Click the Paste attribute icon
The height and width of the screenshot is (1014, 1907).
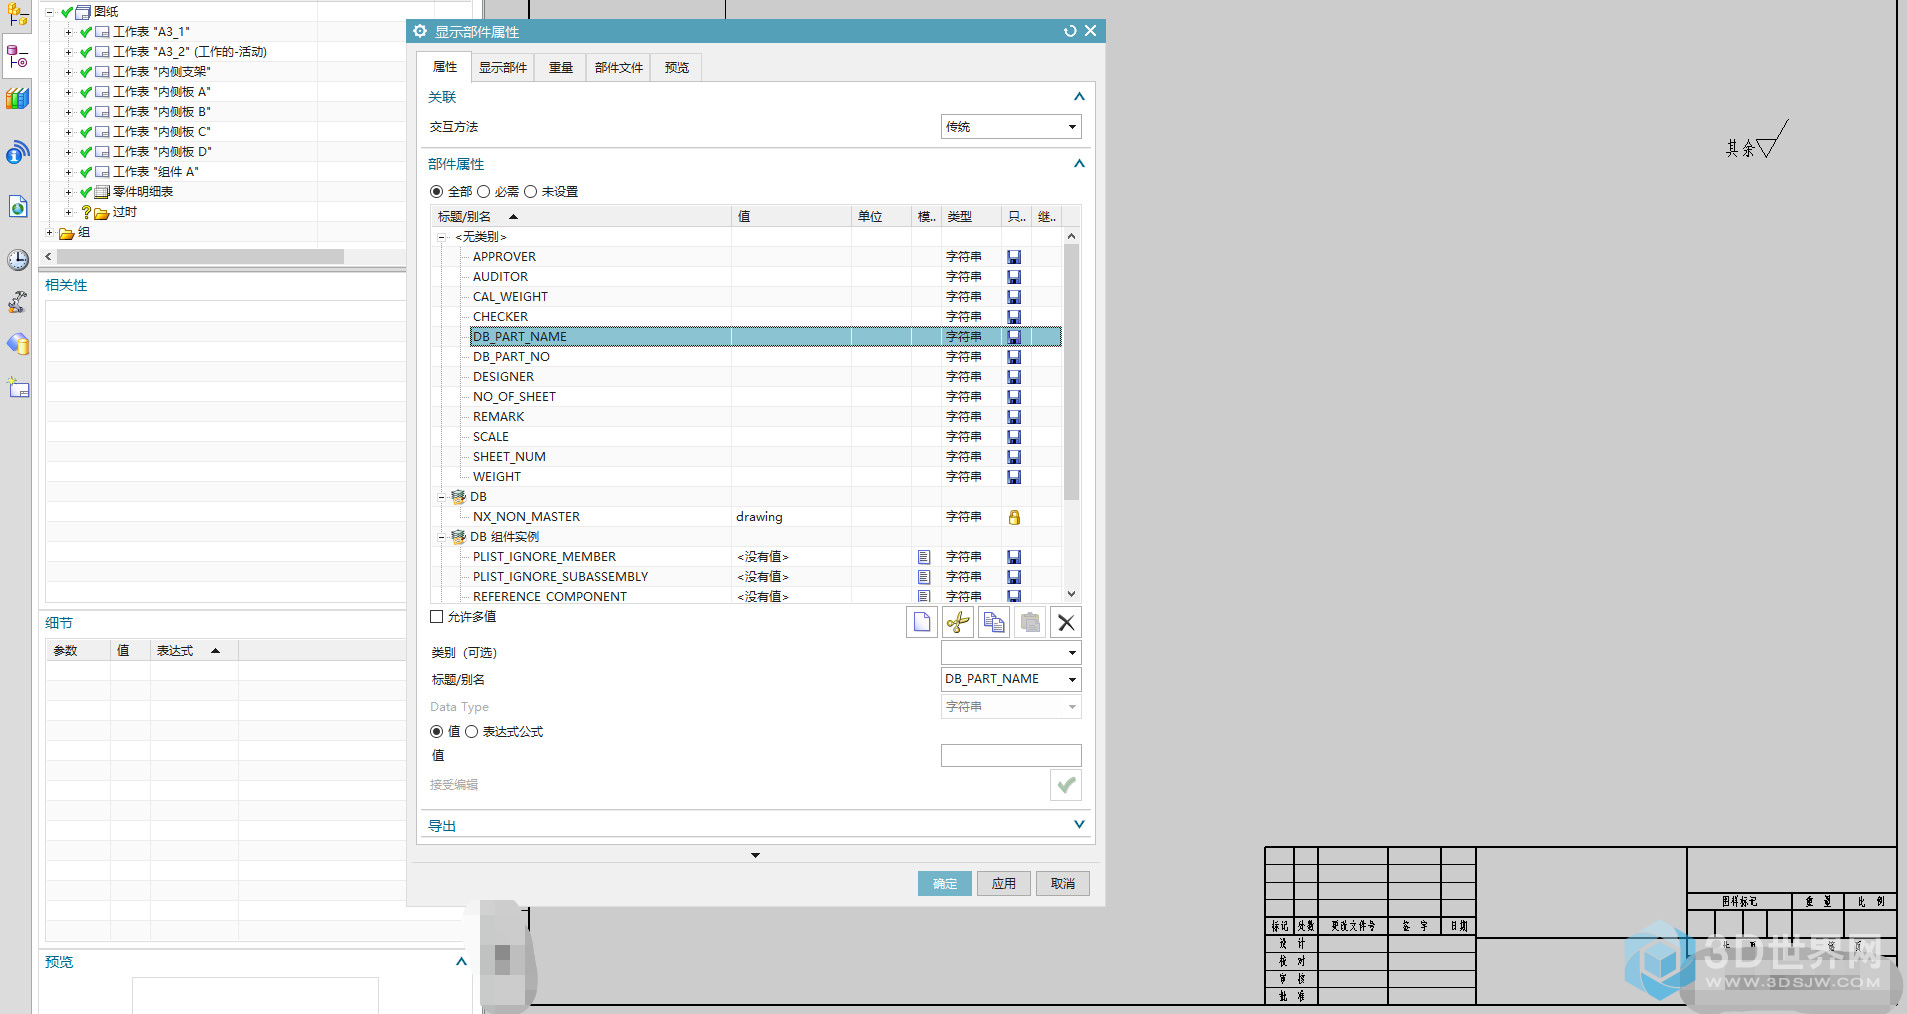[1030, 623]
